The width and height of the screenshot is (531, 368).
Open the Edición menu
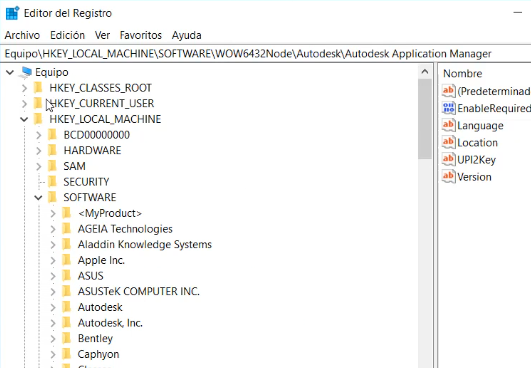tap(67, 35)
